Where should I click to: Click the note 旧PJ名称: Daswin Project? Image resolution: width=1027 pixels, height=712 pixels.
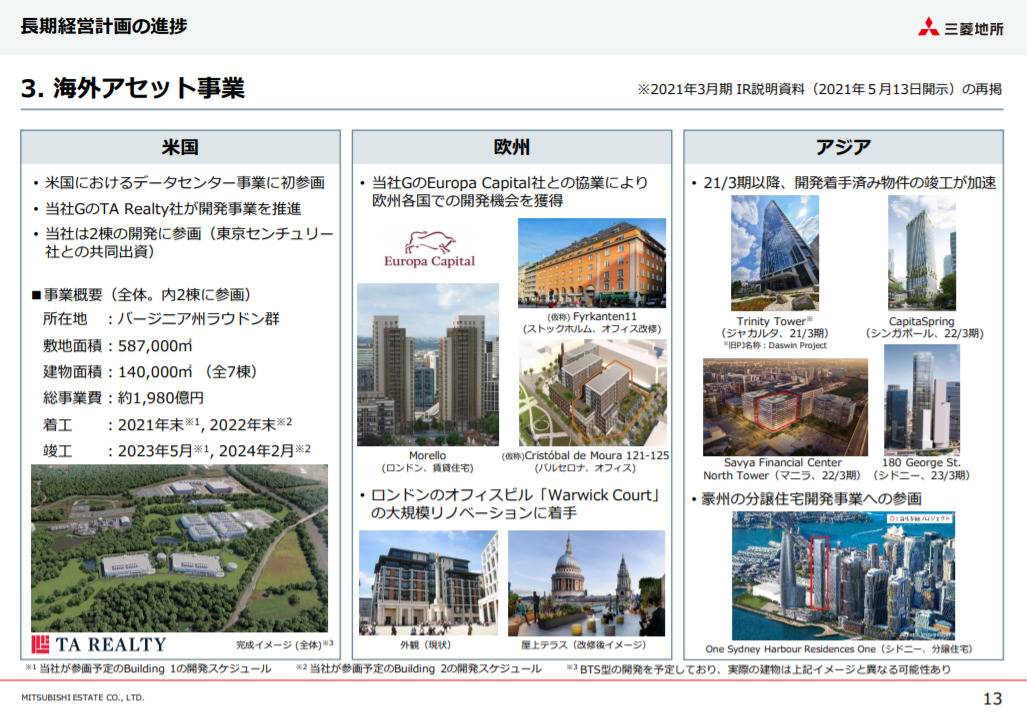tap(775, 345)
